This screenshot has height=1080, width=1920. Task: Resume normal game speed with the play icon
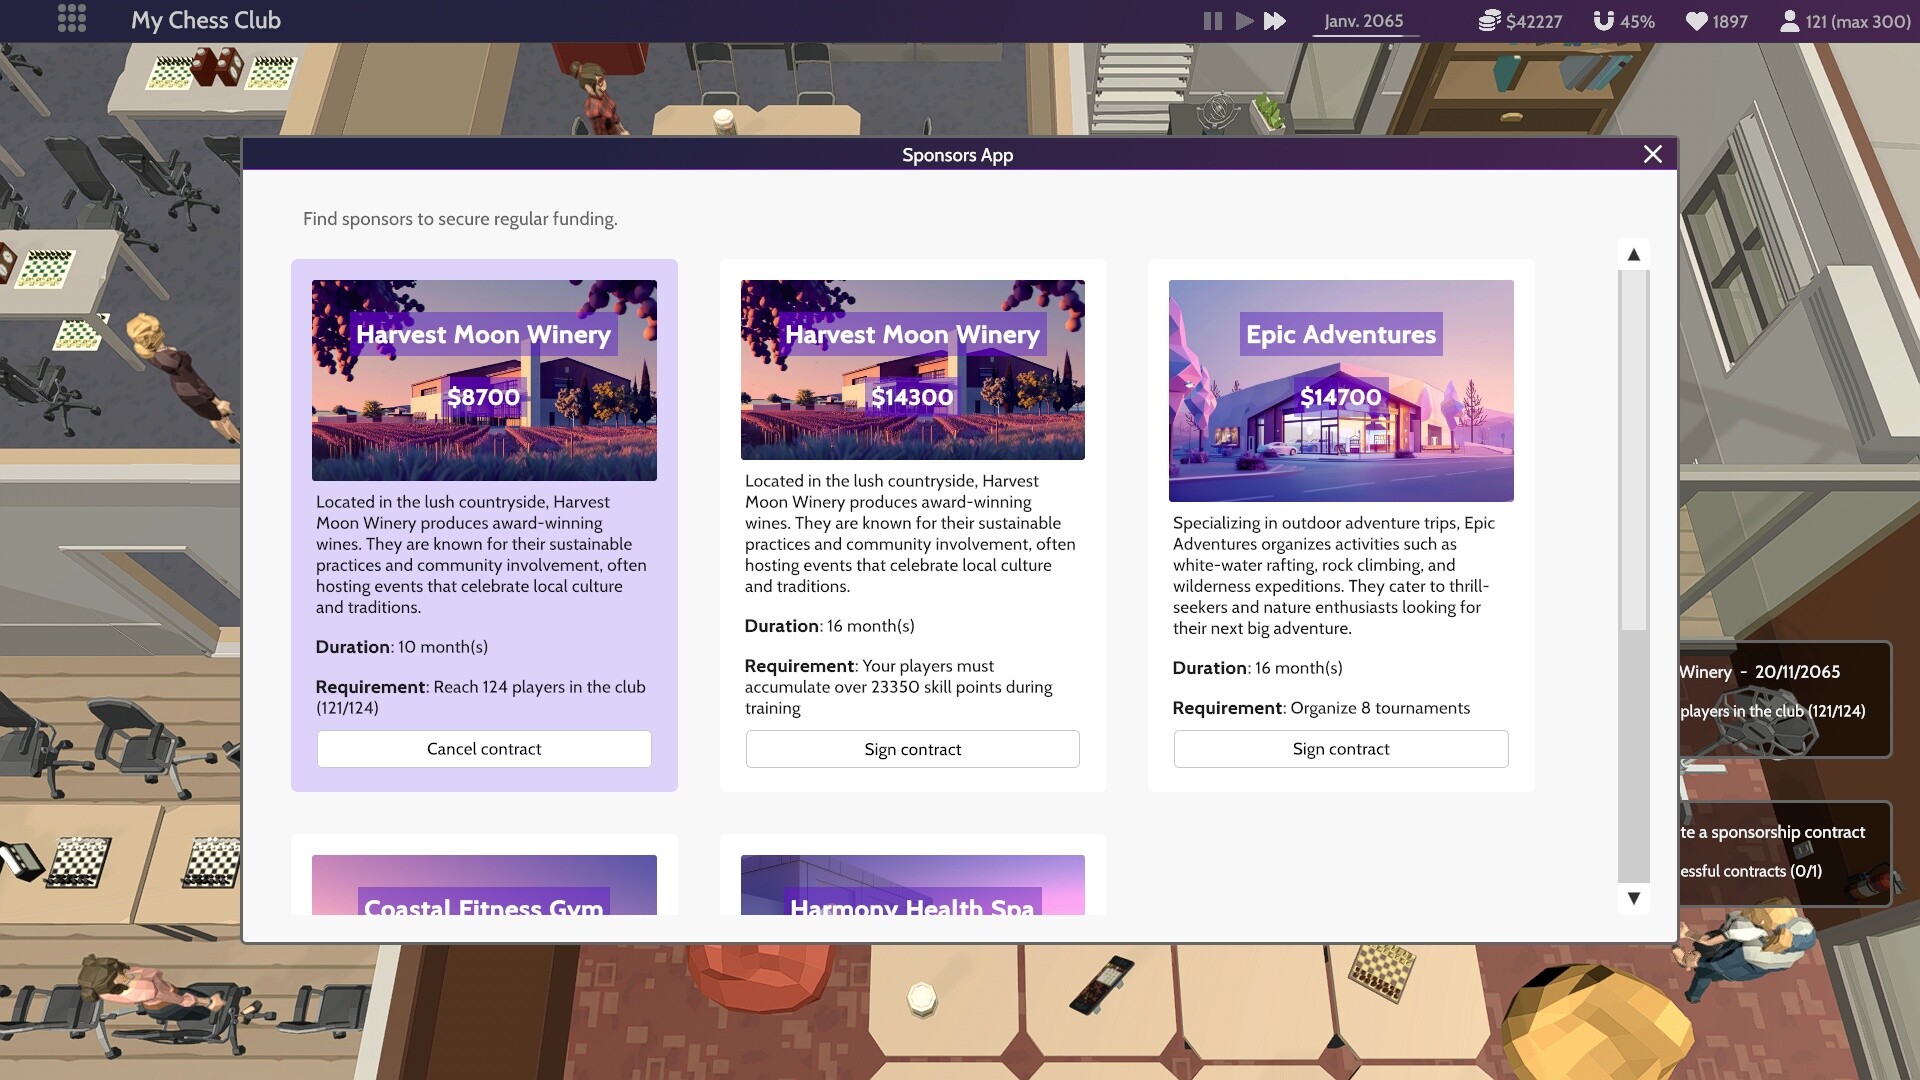click(1243, 20)
